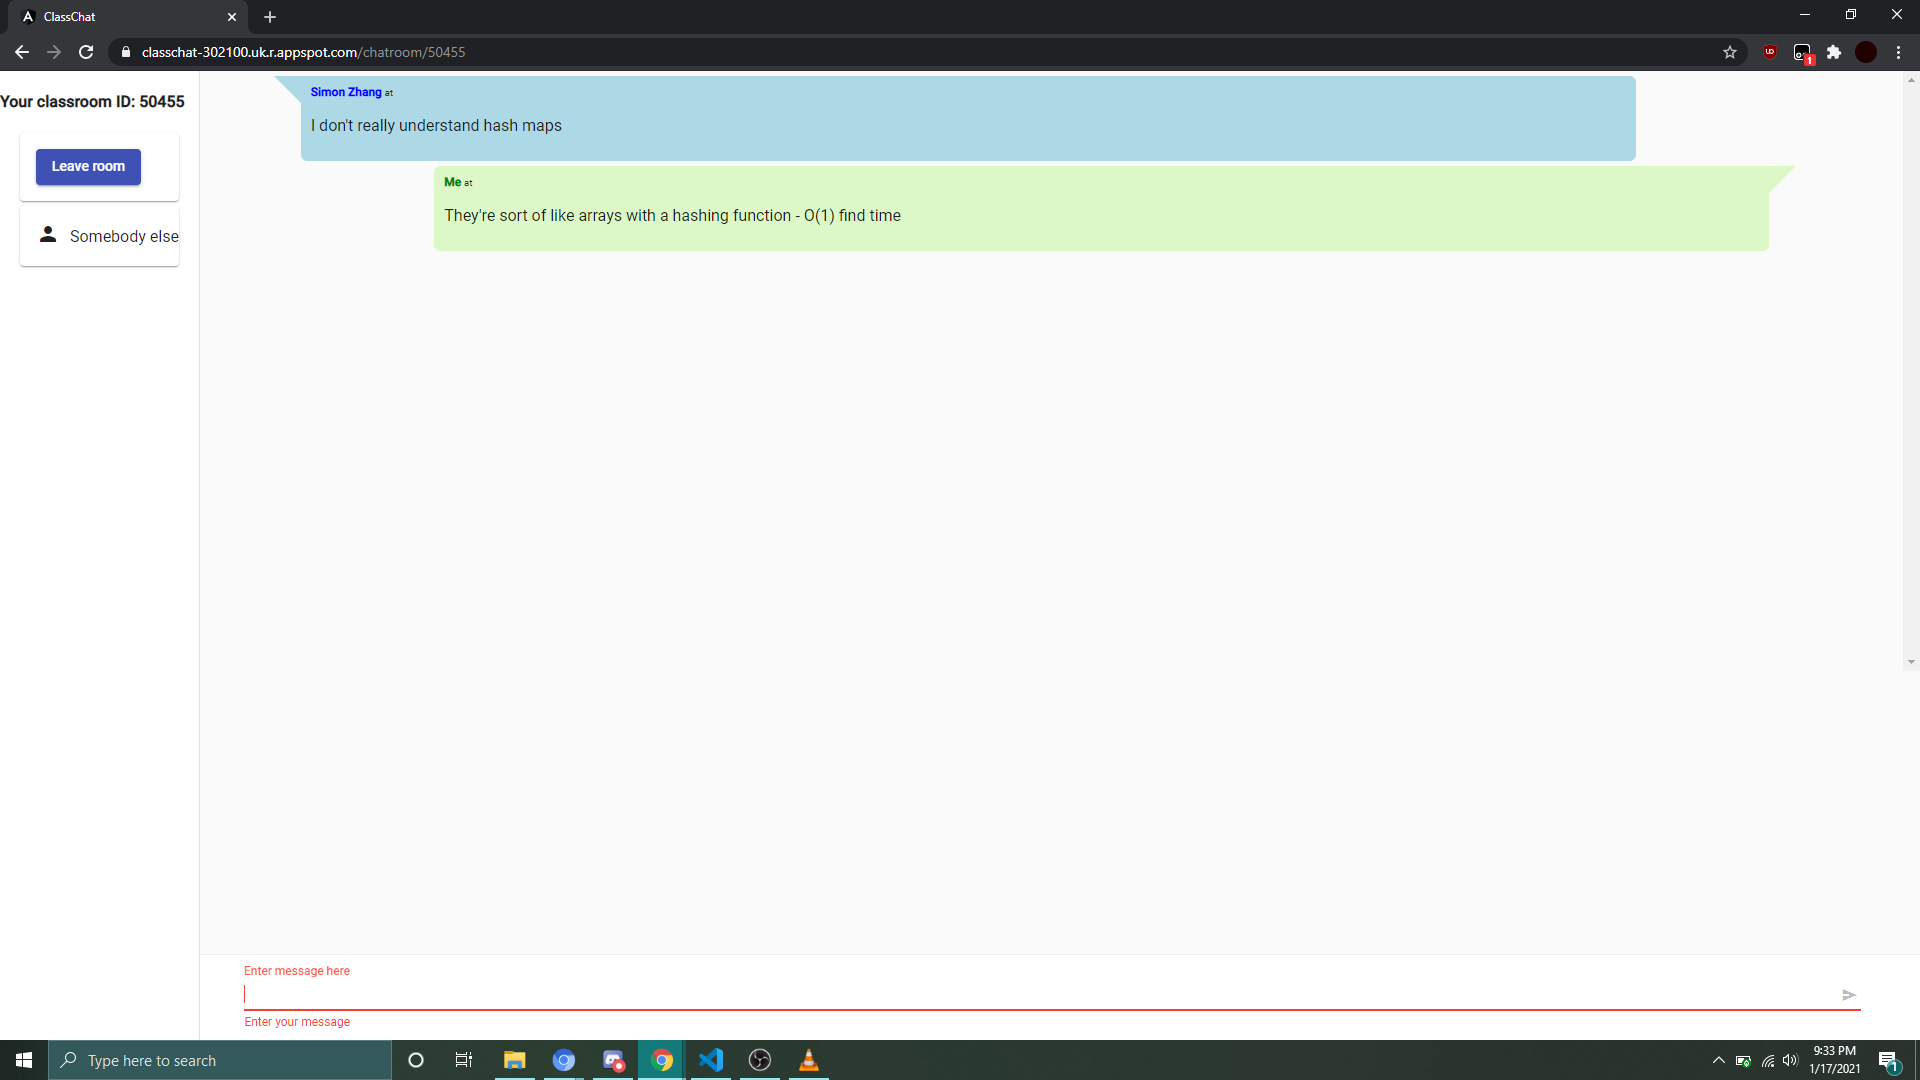Reload the ClassChat page
Screen dimensions: 1920x1080
coord(86,52)
